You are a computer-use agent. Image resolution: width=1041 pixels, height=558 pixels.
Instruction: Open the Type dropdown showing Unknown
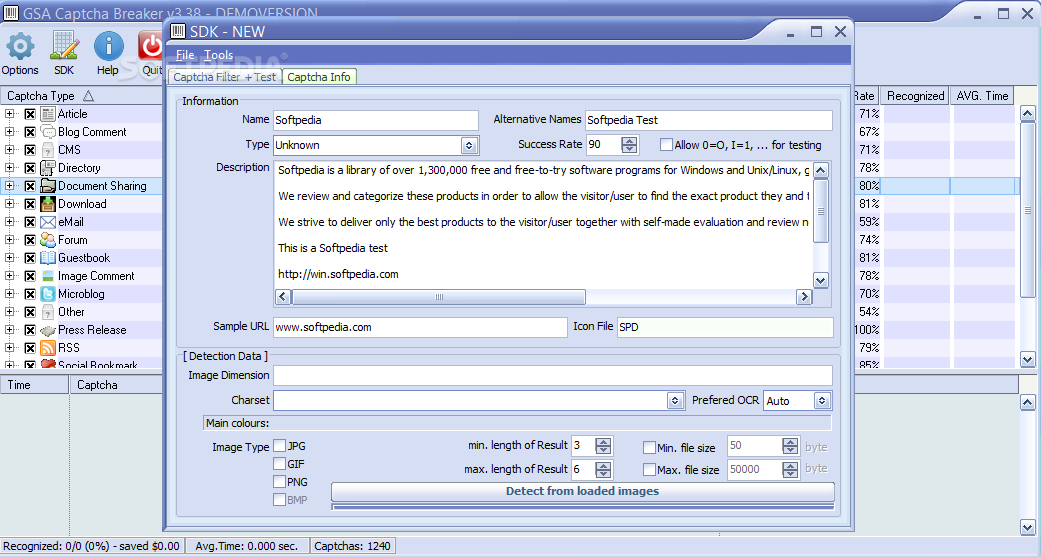point(469,145)
